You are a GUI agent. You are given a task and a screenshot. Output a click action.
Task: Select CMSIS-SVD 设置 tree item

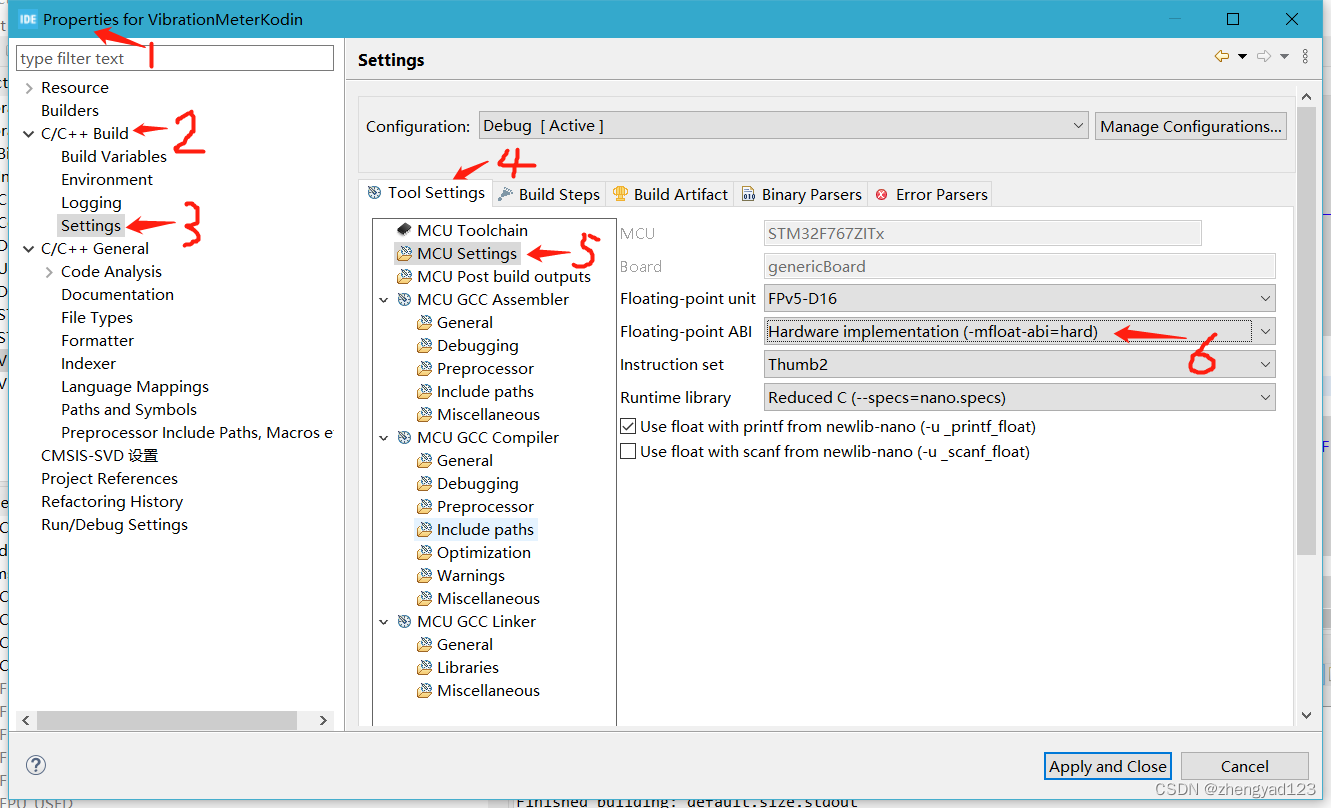pyautogui.click(x=99, y=455)
